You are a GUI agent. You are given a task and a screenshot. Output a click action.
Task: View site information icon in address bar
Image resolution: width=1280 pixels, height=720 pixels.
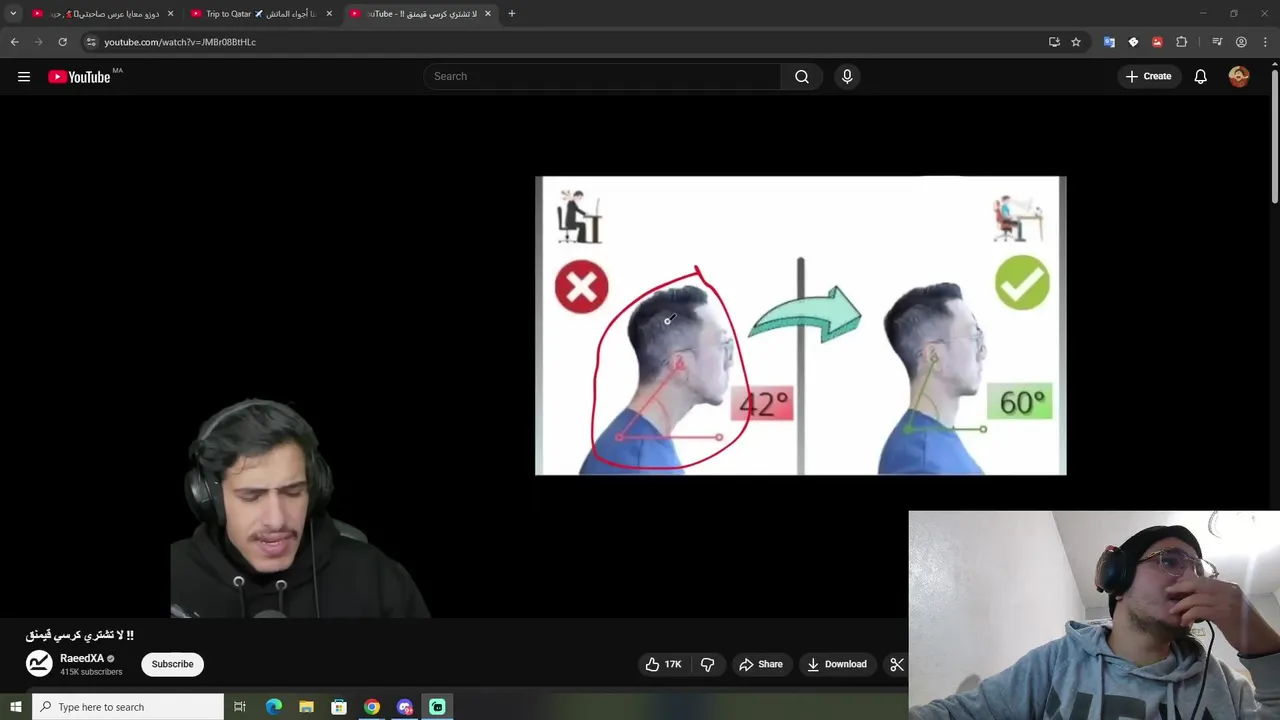pos(91,42)
